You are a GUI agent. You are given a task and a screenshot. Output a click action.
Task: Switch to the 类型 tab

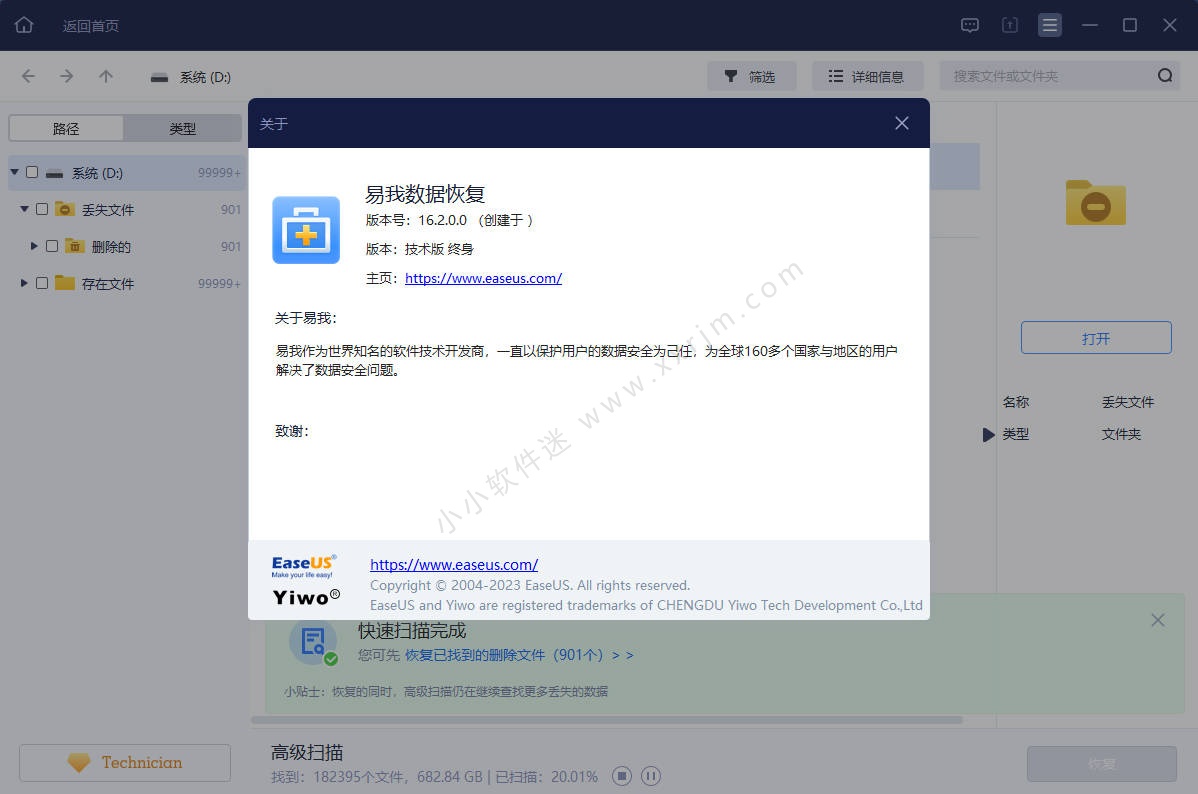[x=183, y=128]
